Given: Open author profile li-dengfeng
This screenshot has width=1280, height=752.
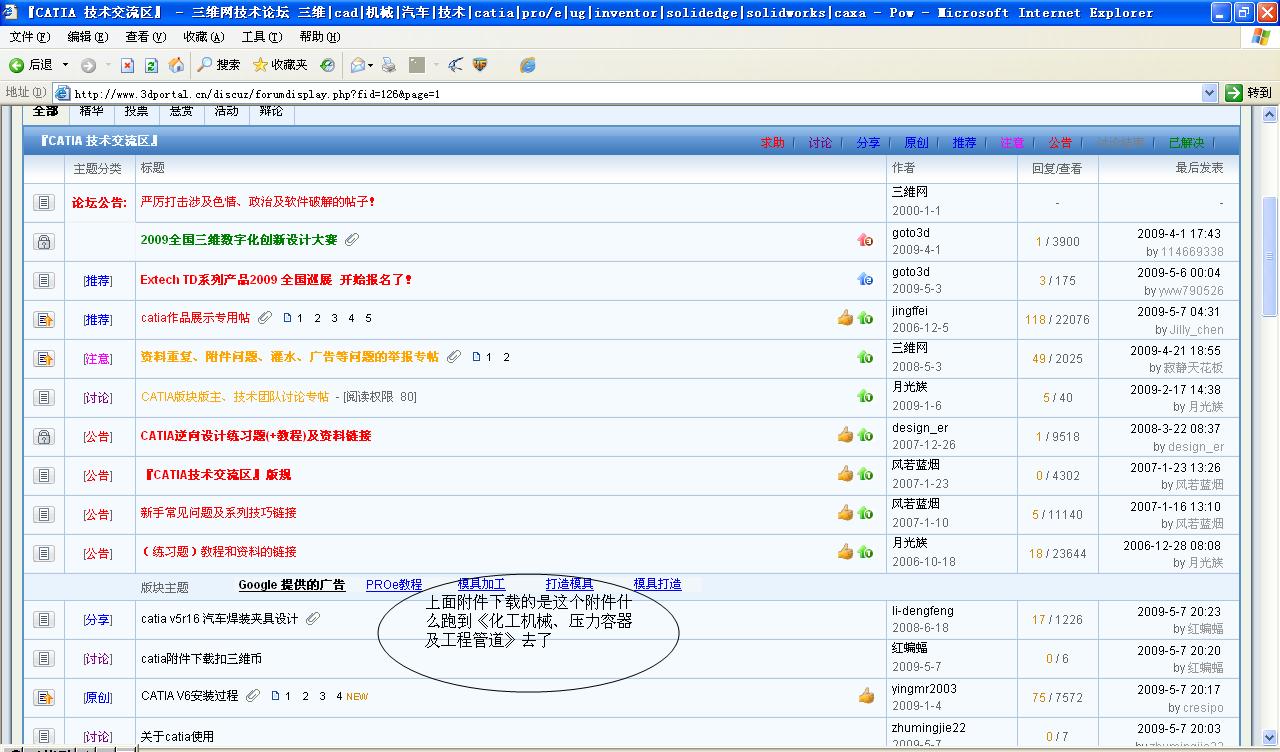Looking at the screenshot, I should [923, 611].
